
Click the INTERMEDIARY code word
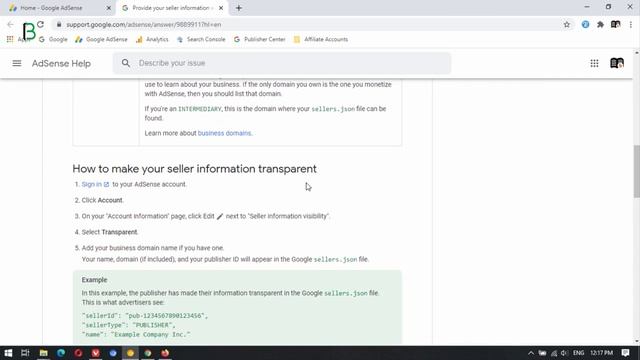coord(200,109)
